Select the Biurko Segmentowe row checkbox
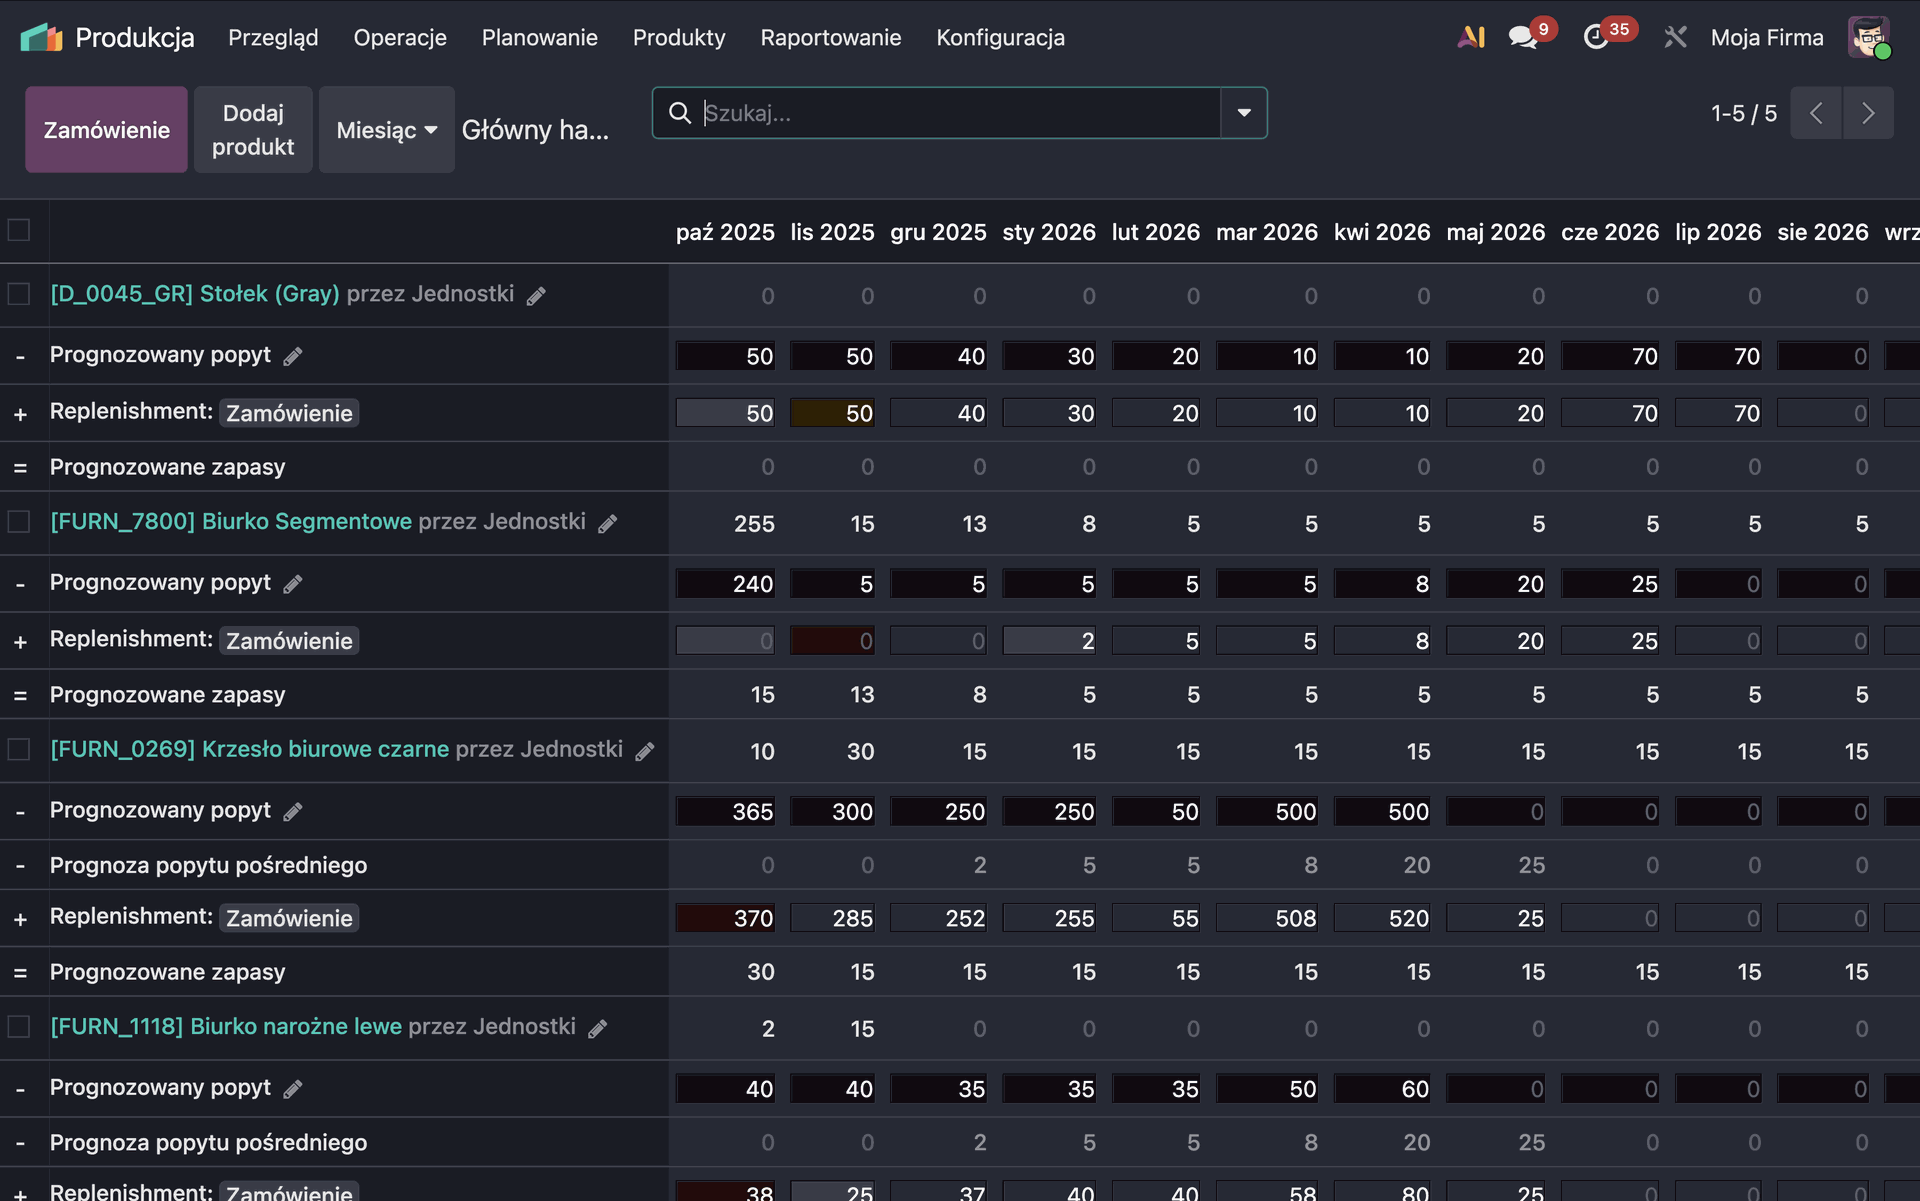 [x=19, y=522]
